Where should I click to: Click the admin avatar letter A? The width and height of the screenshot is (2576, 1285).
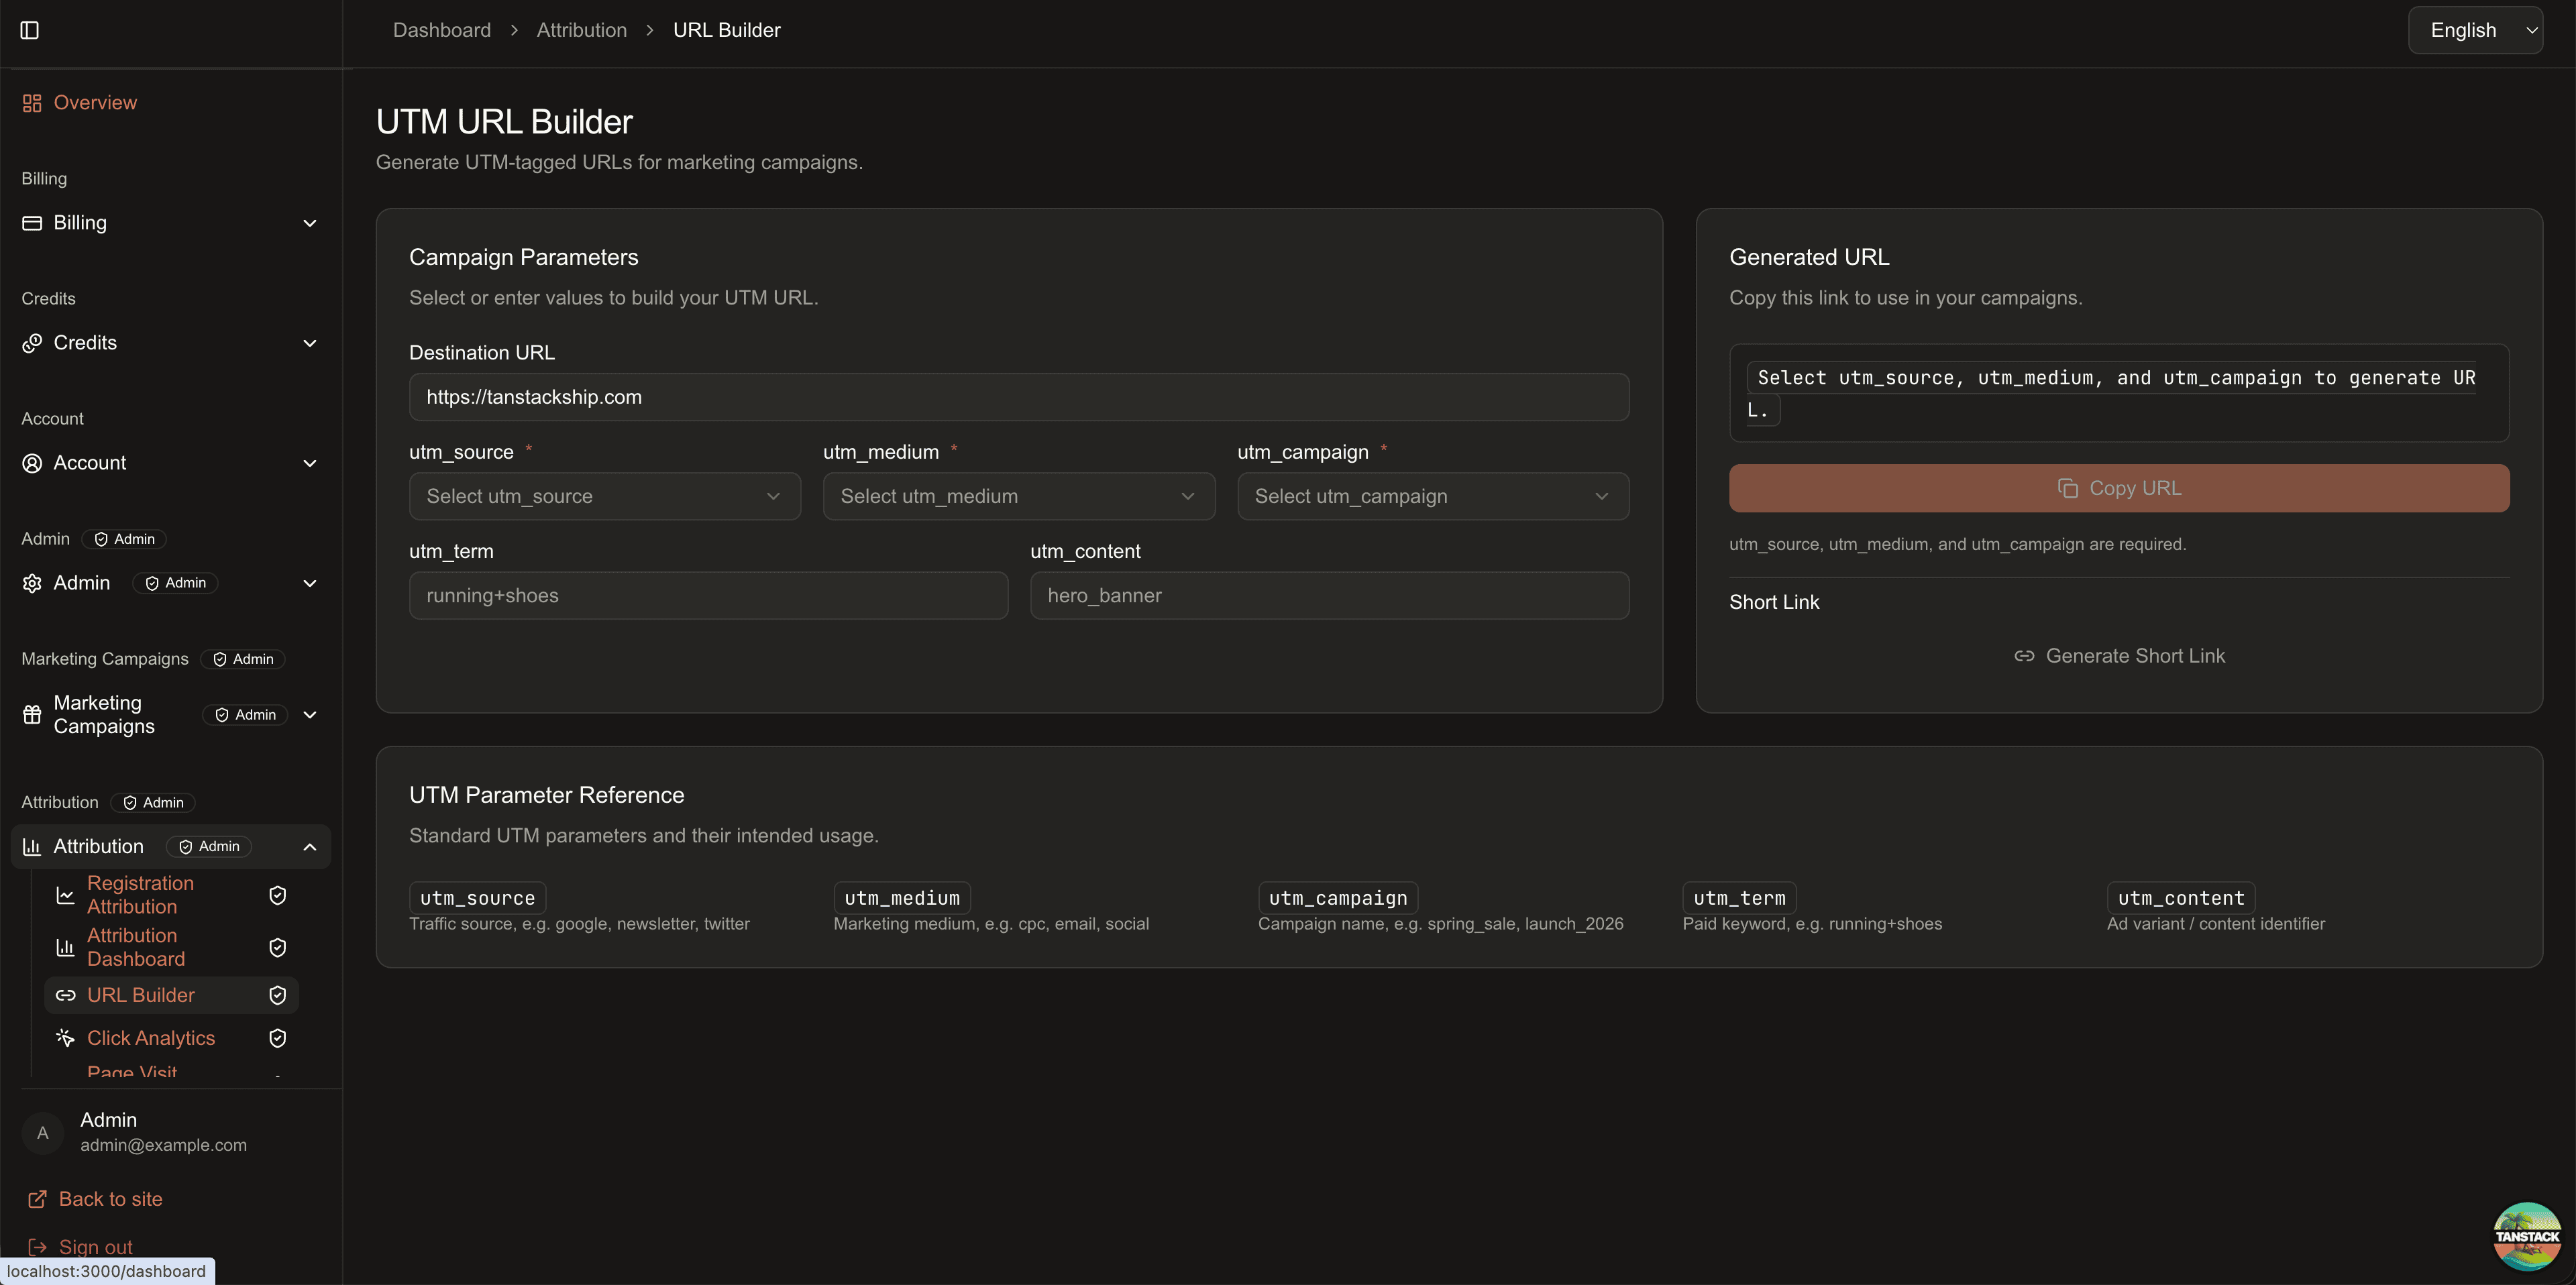coord(42,1133)
